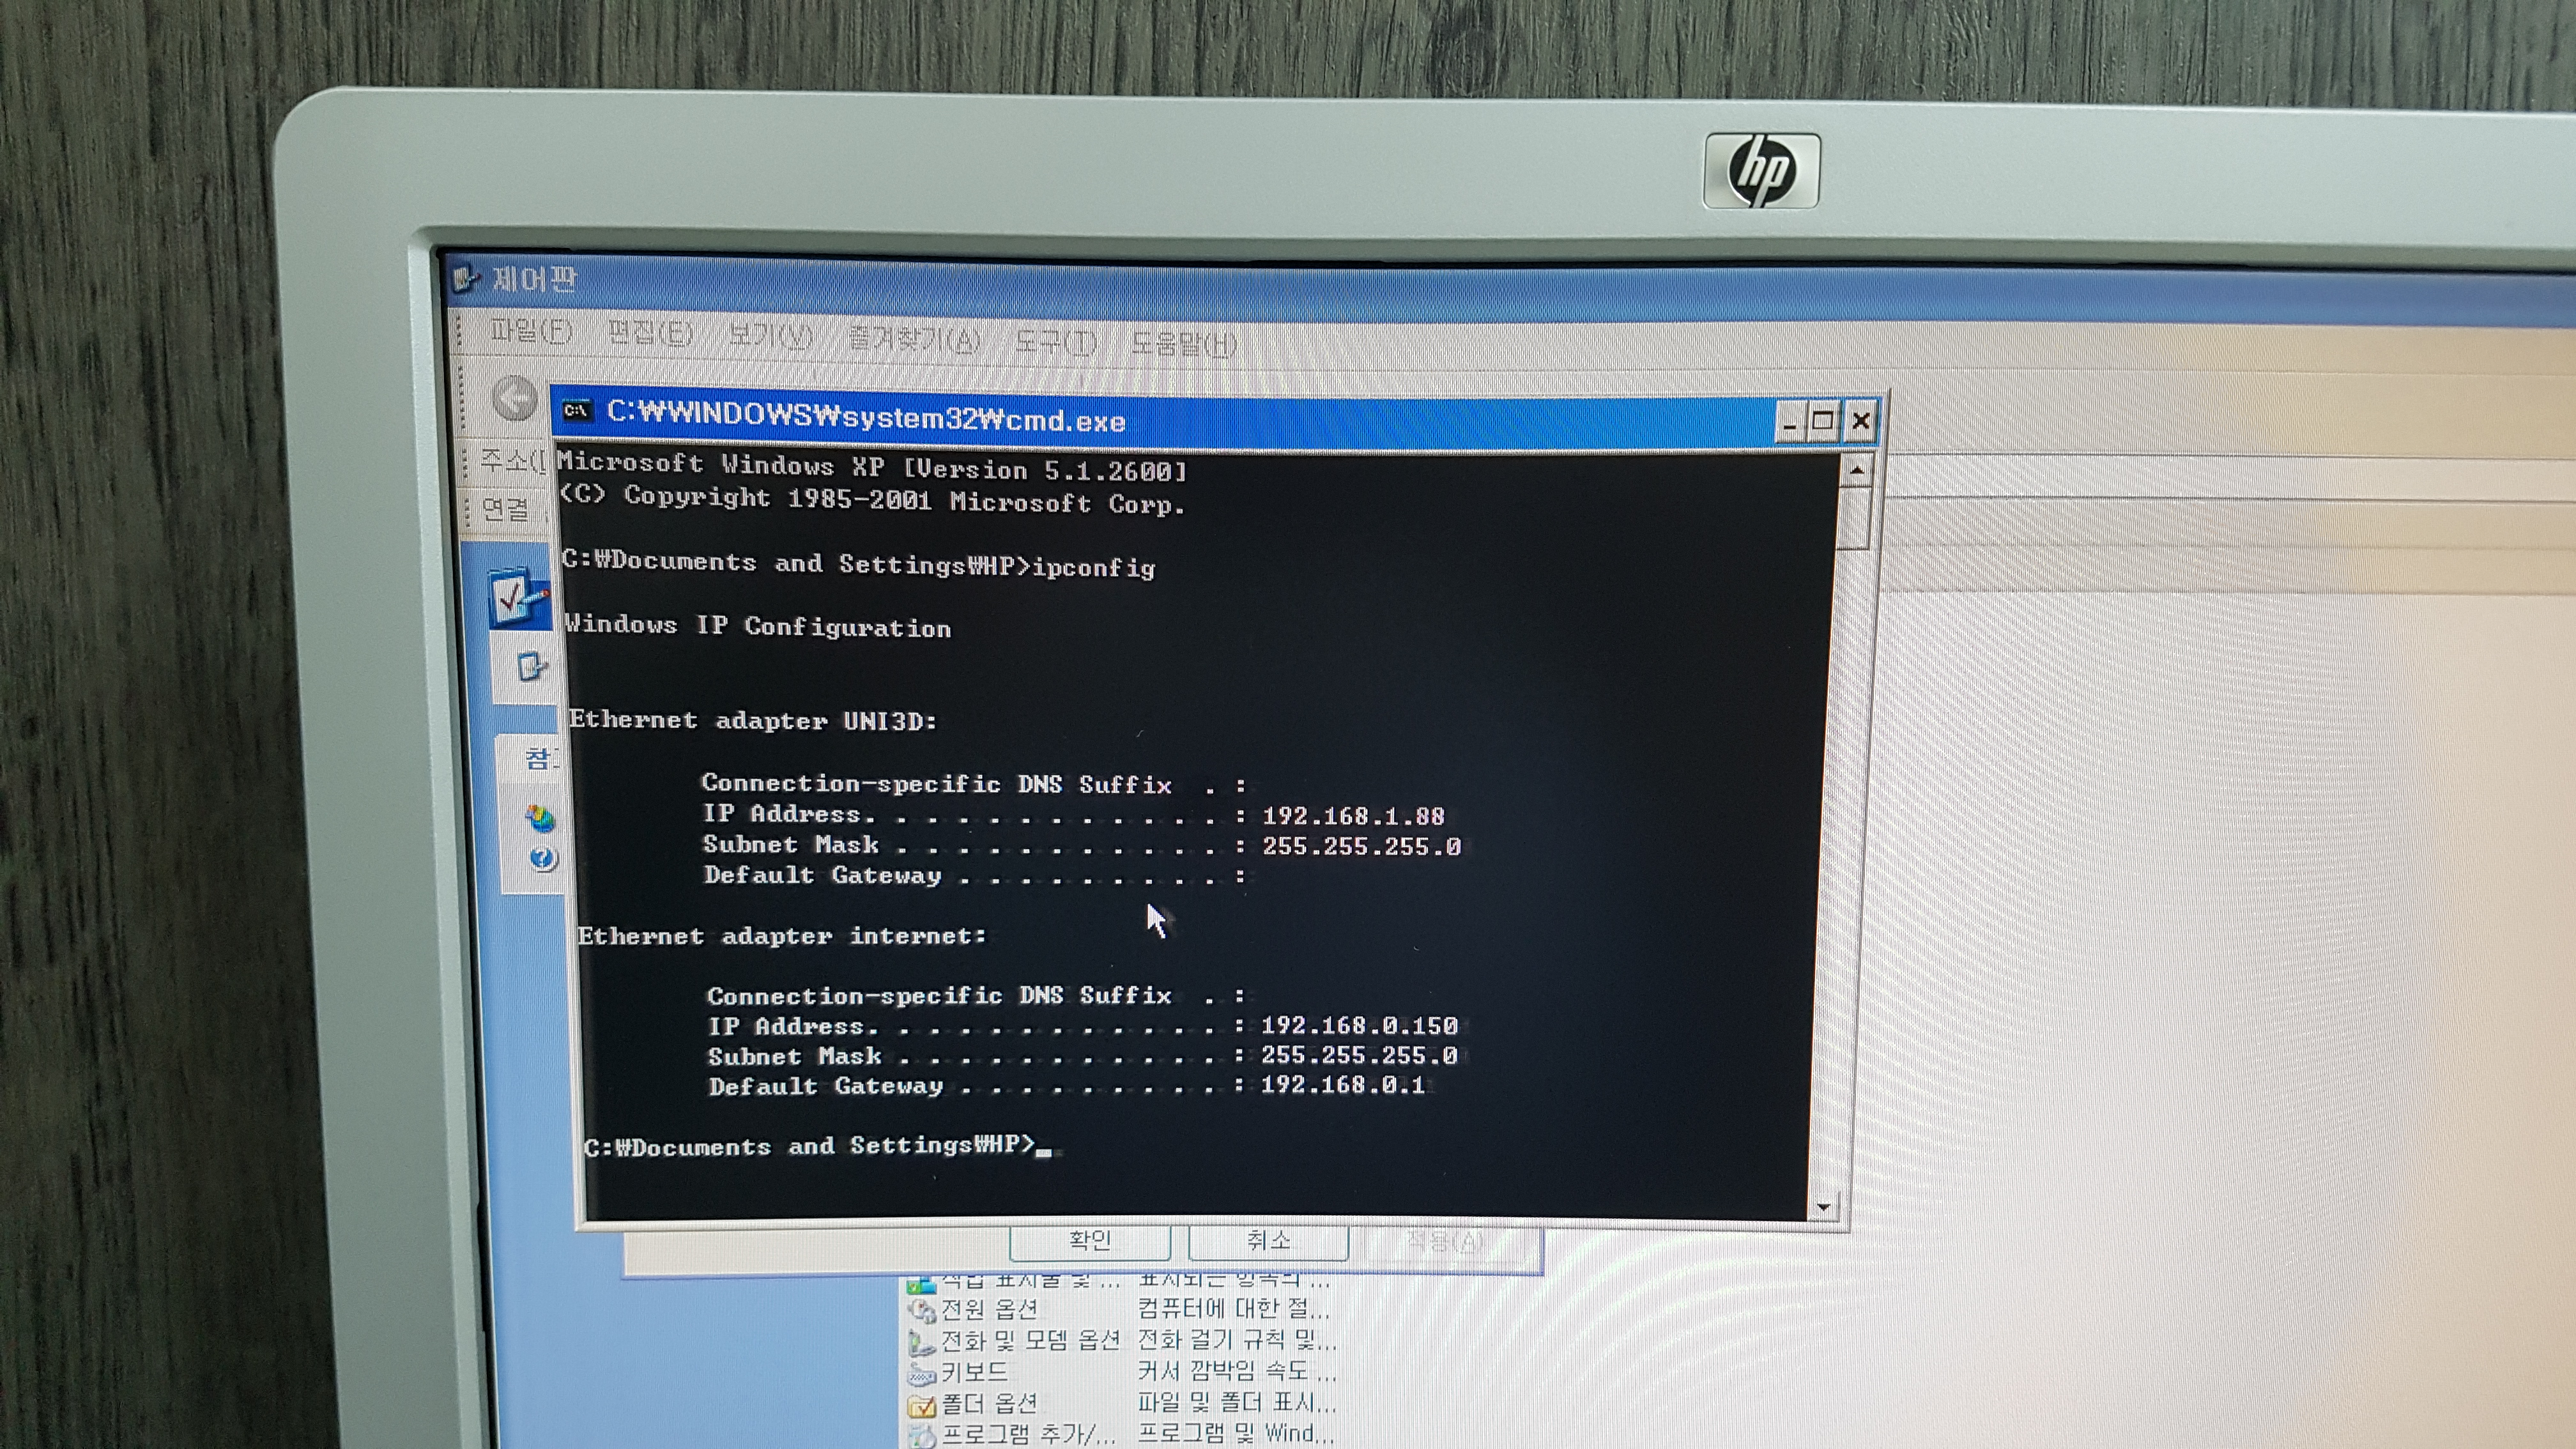Click the cmd scrollbar up arrow
This screenshot has width=2576, height=1449.
(x=1856, y=470)
